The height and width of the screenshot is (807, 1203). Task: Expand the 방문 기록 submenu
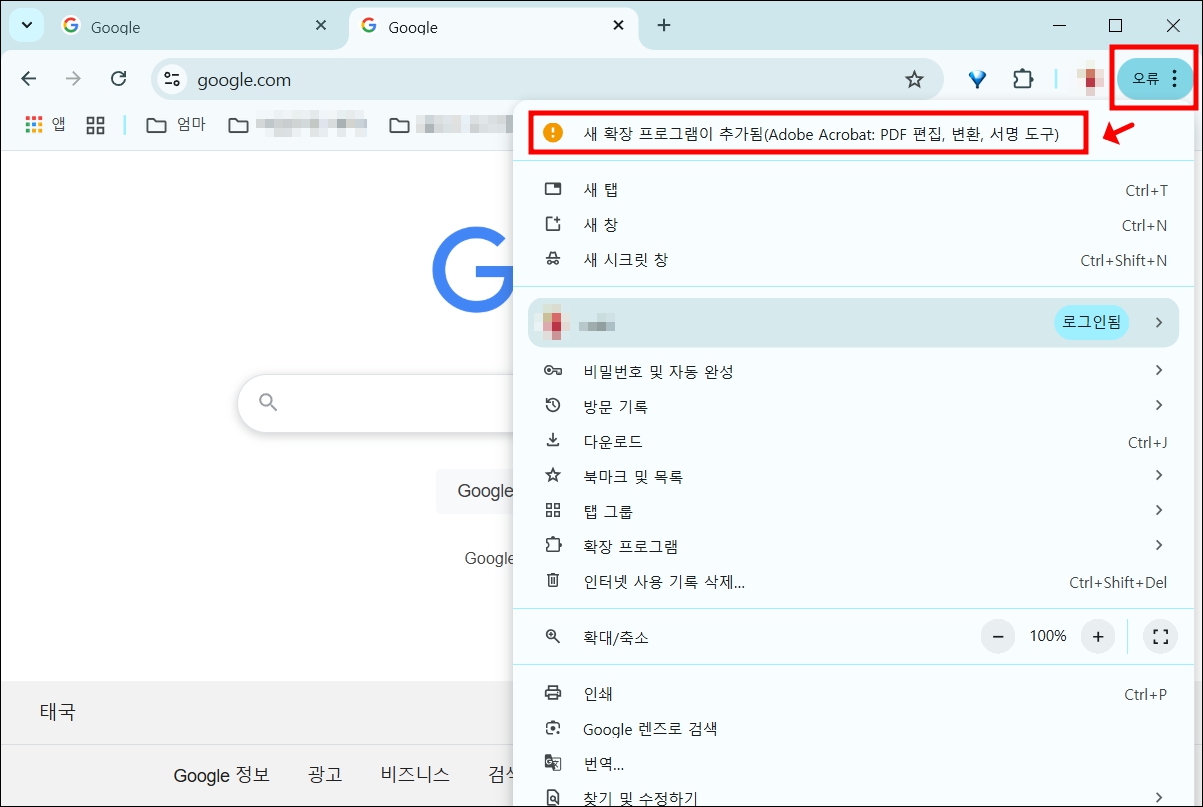(x=617, y=406)
